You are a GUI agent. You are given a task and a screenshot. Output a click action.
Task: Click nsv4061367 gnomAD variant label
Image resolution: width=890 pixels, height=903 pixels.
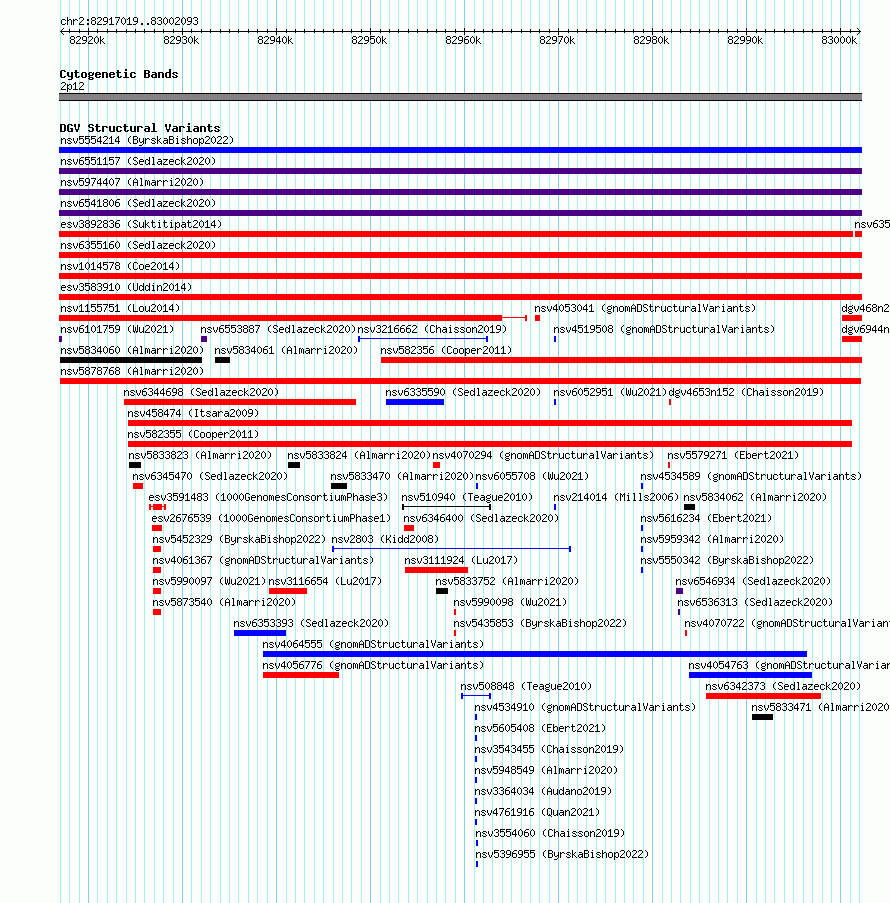[x=263, y=561]
